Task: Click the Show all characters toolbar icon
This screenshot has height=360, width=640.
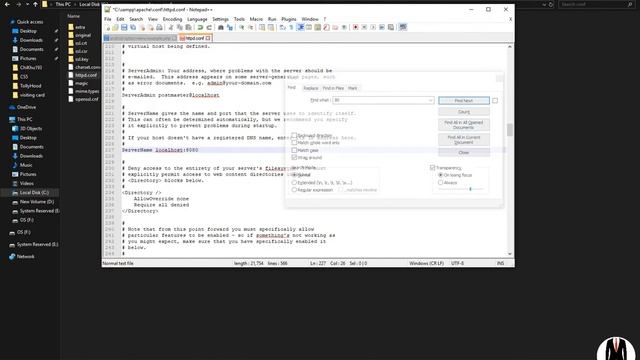Action: point(291,27)
